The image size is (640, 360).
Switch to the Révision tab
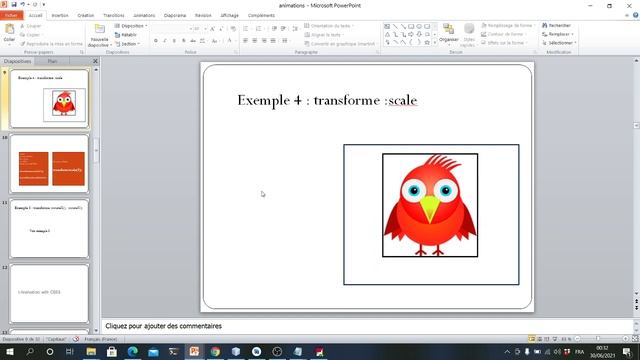click(203, 15)
